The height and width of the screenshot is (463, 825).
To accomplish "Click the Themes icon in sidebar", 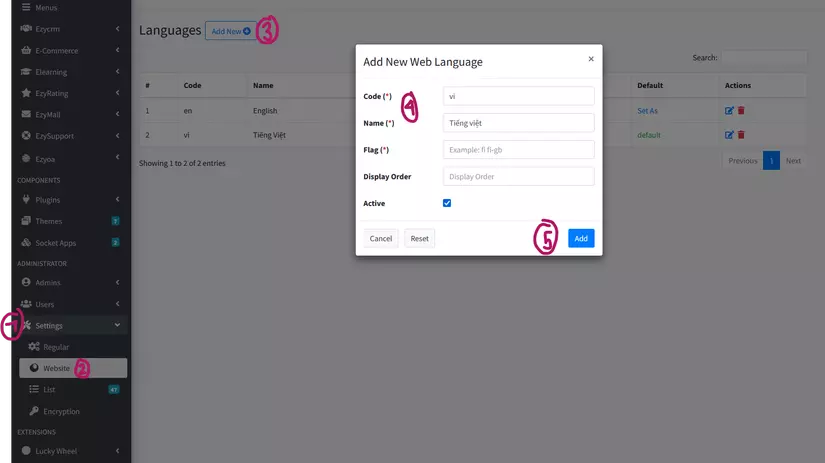I will [26, 221].
